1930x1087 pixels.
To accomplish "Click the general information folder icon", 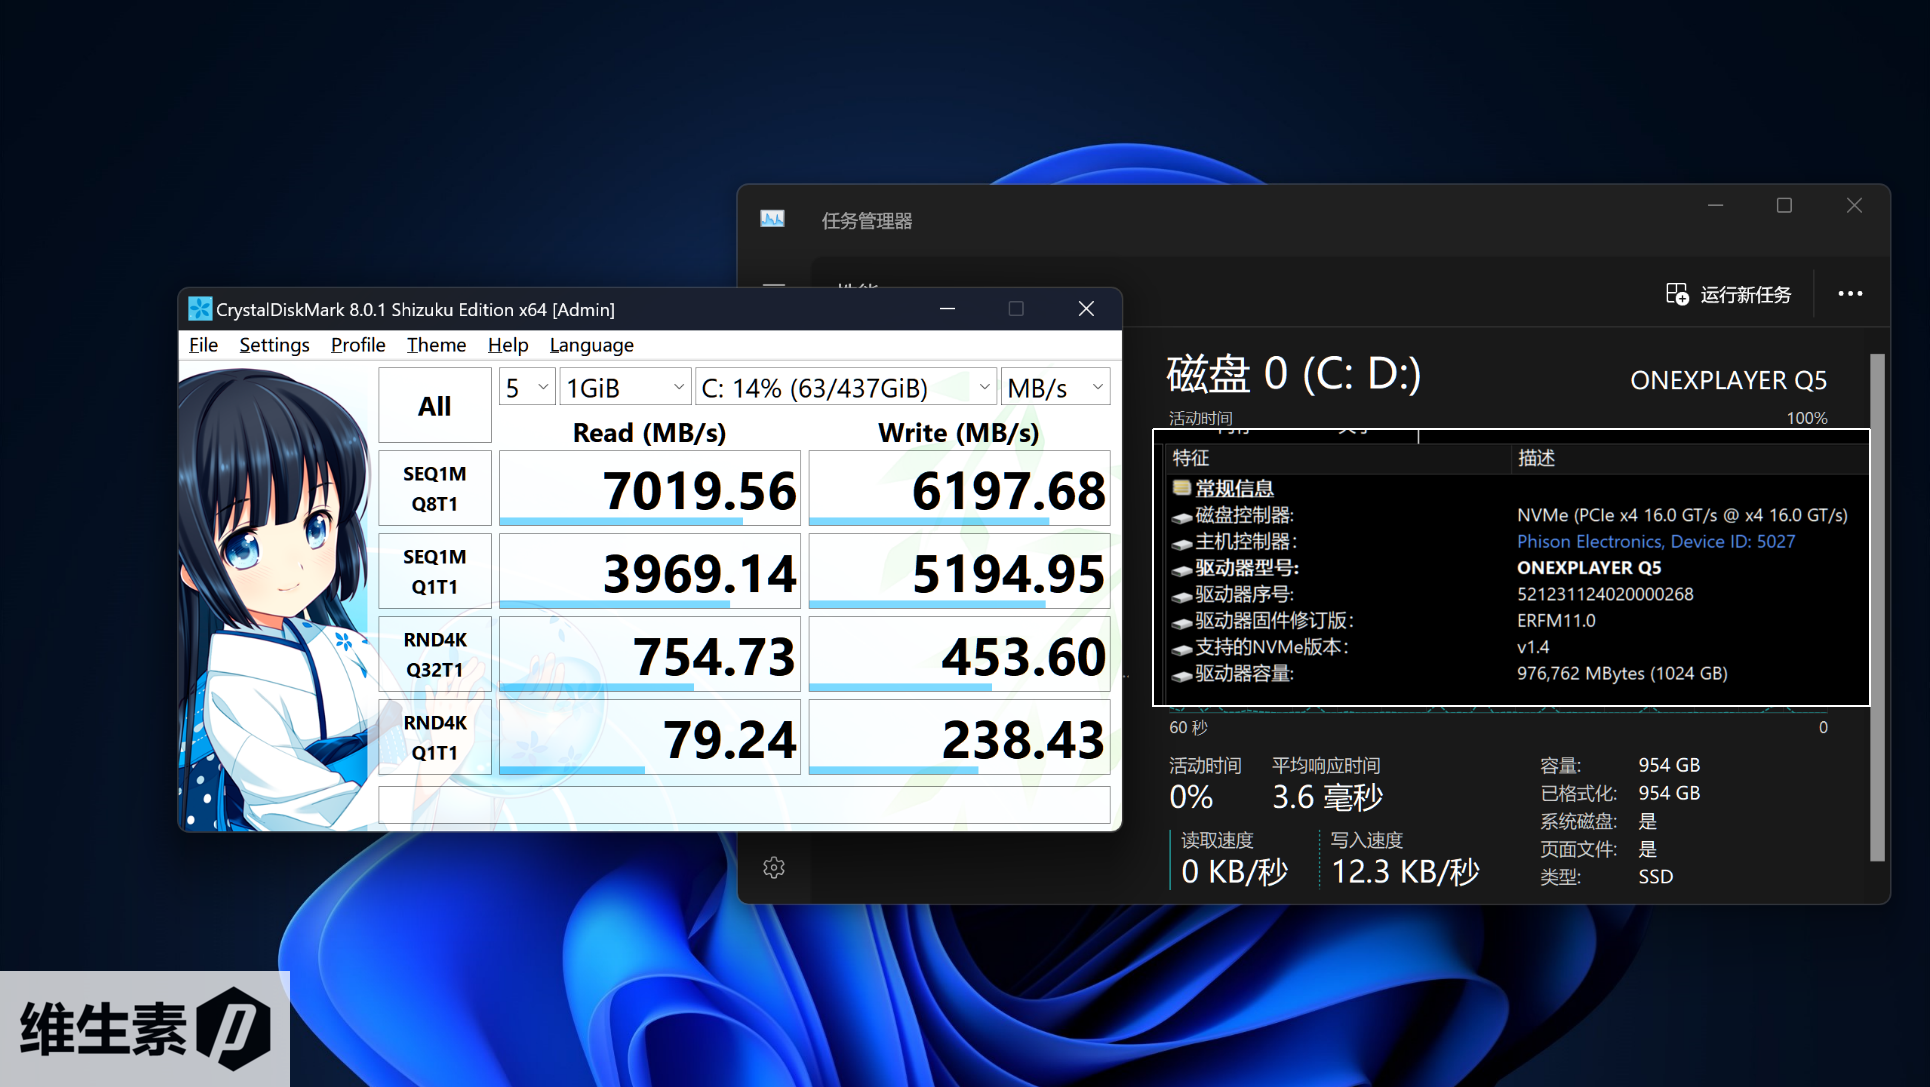I will (x=1182, y=488).
